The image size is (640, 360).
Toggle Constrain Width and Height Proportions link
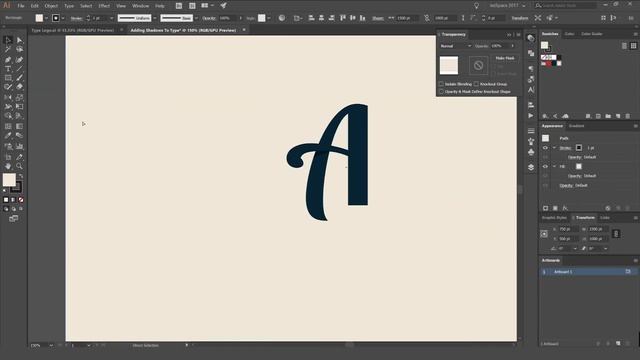coord(616,234)
